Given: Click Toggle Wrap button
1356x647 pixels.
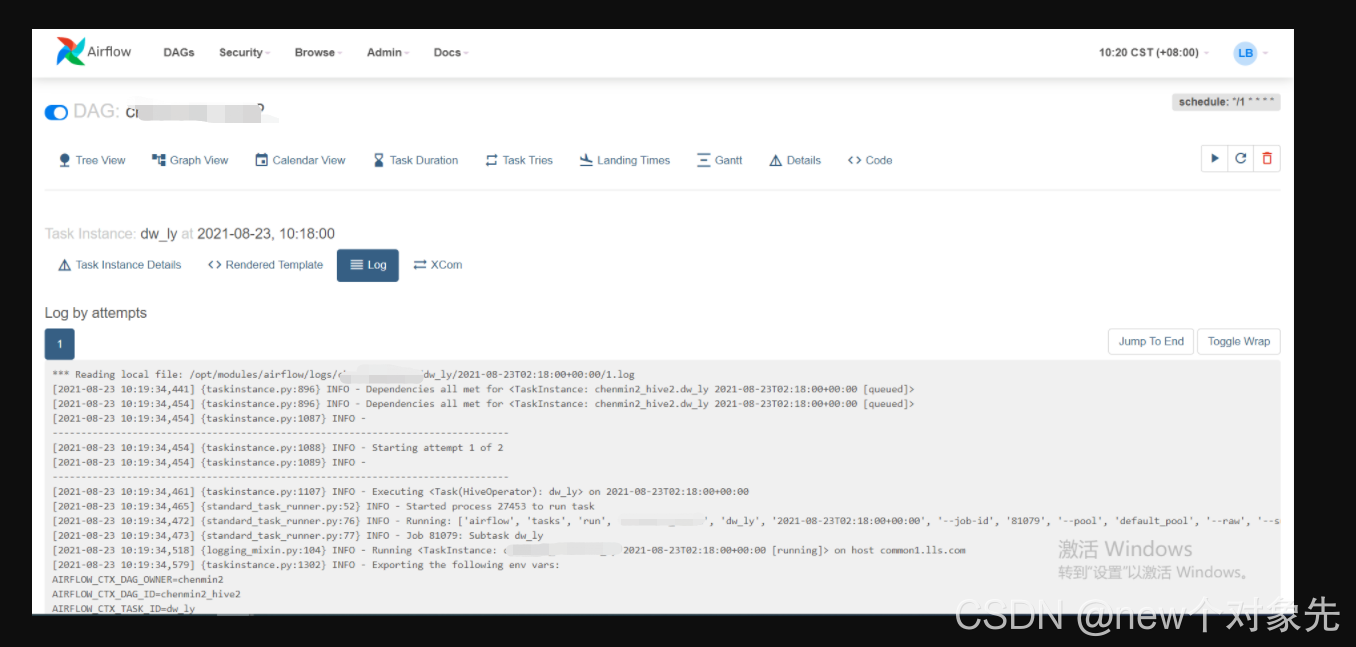Looking at the screenshot, I should 1238,341.
